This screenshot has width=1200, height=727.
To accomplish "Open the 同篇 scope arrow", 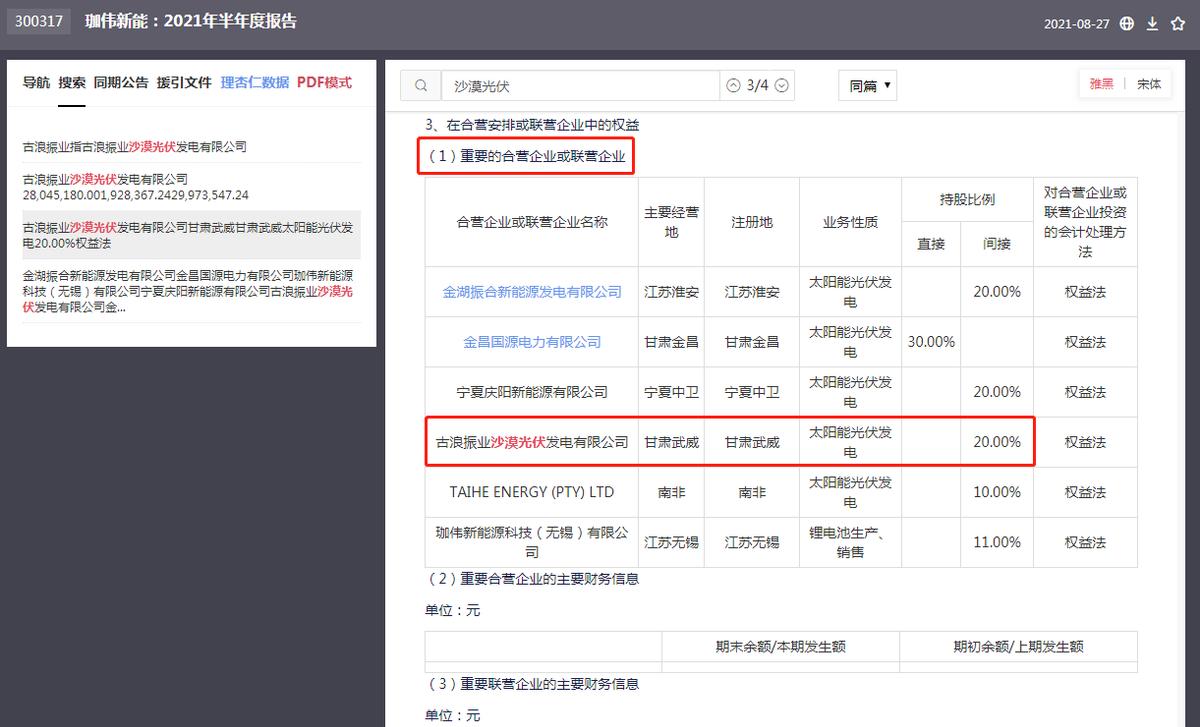I will click(885, 85).
